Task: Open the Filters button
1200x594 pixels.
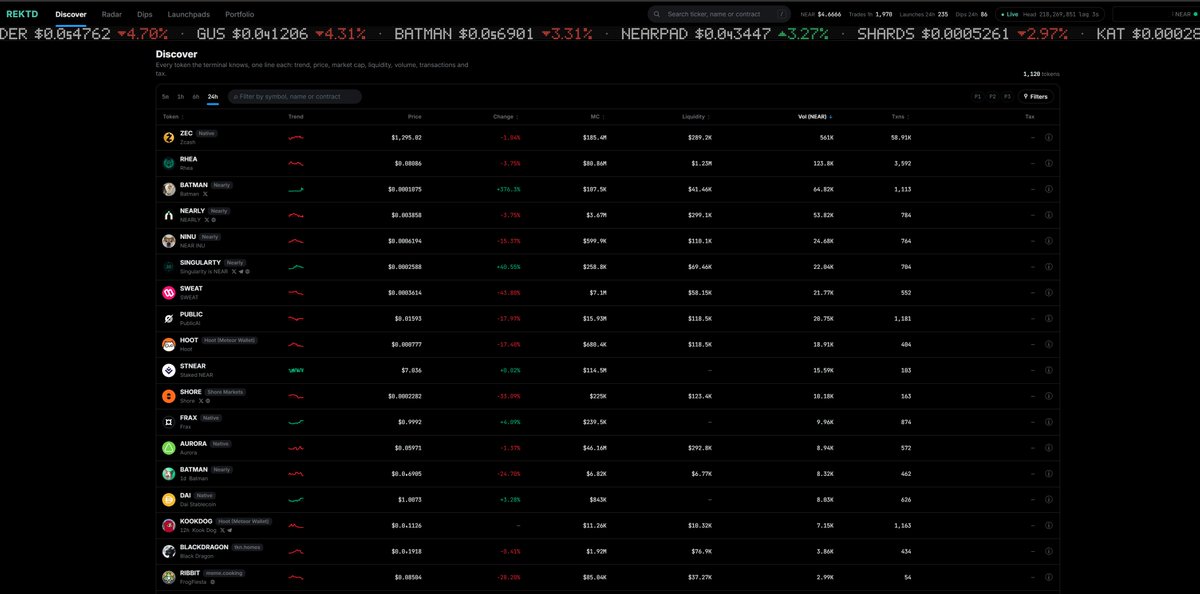Action: coord(1035,97)
